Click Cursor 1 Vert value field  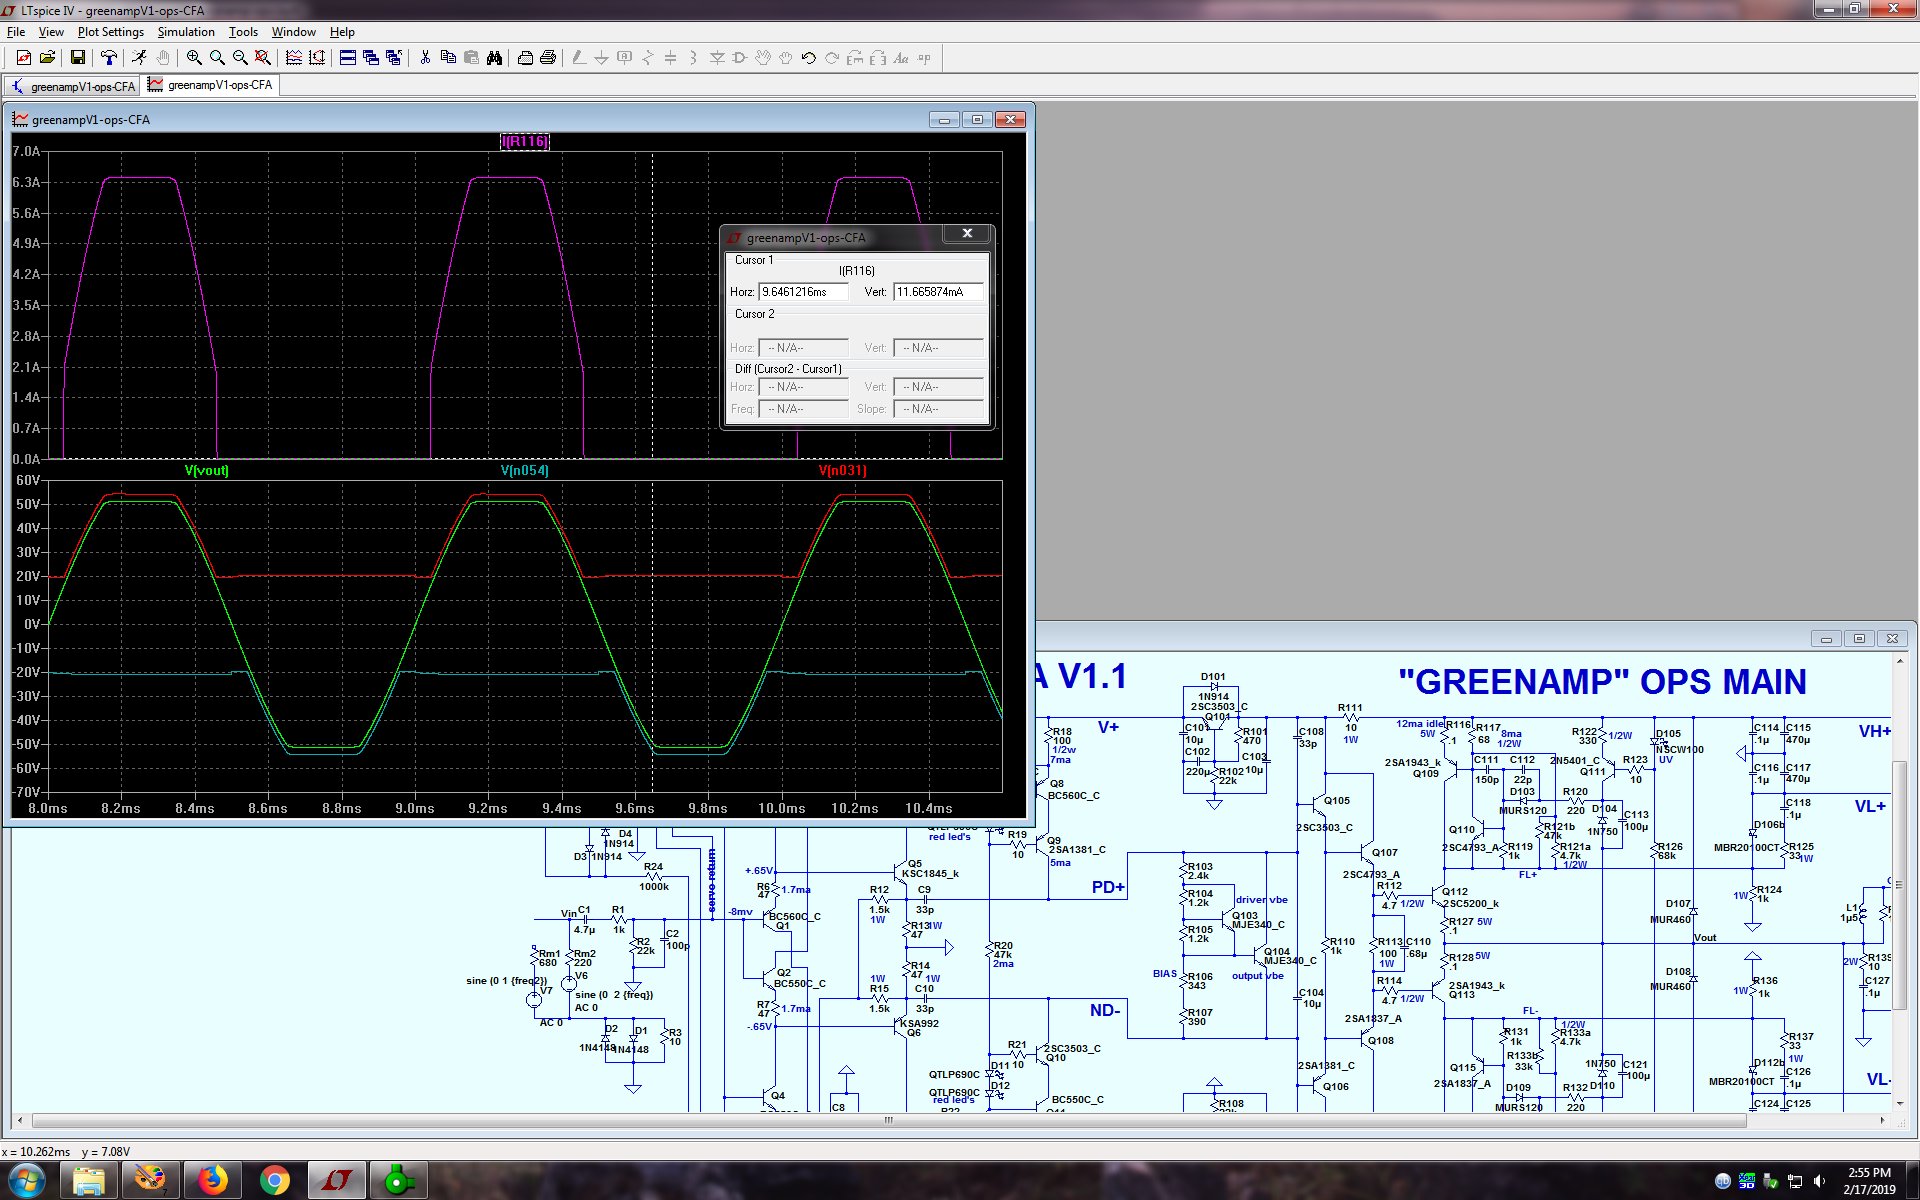click(x=938, y=292)
